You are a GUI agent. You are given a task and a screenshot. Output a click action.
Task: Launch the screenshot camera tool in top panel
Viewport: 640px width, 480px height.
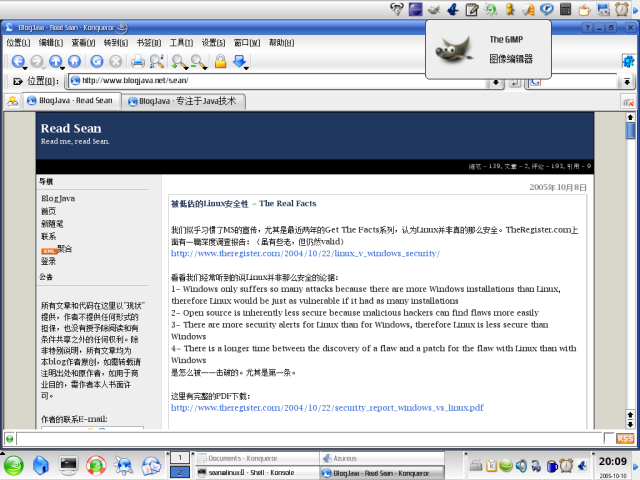603,9
